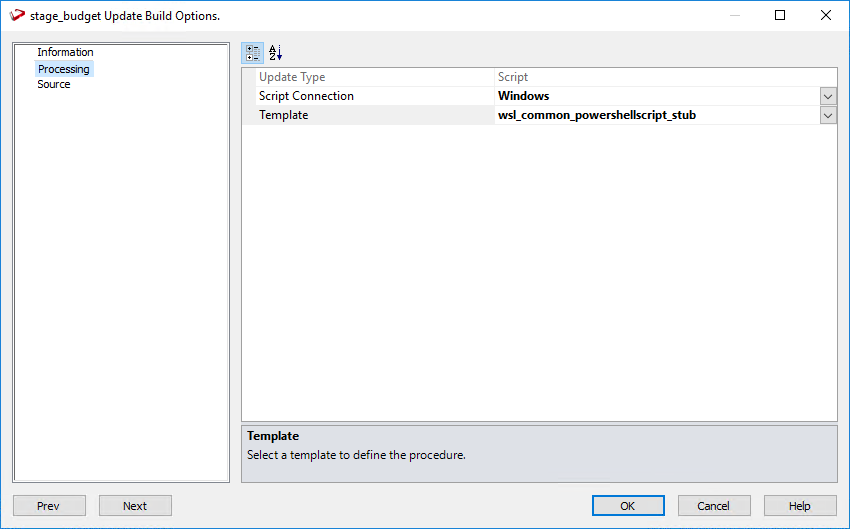Switch to the Processing page
The image size is (852, 529).
coord(64,69)
